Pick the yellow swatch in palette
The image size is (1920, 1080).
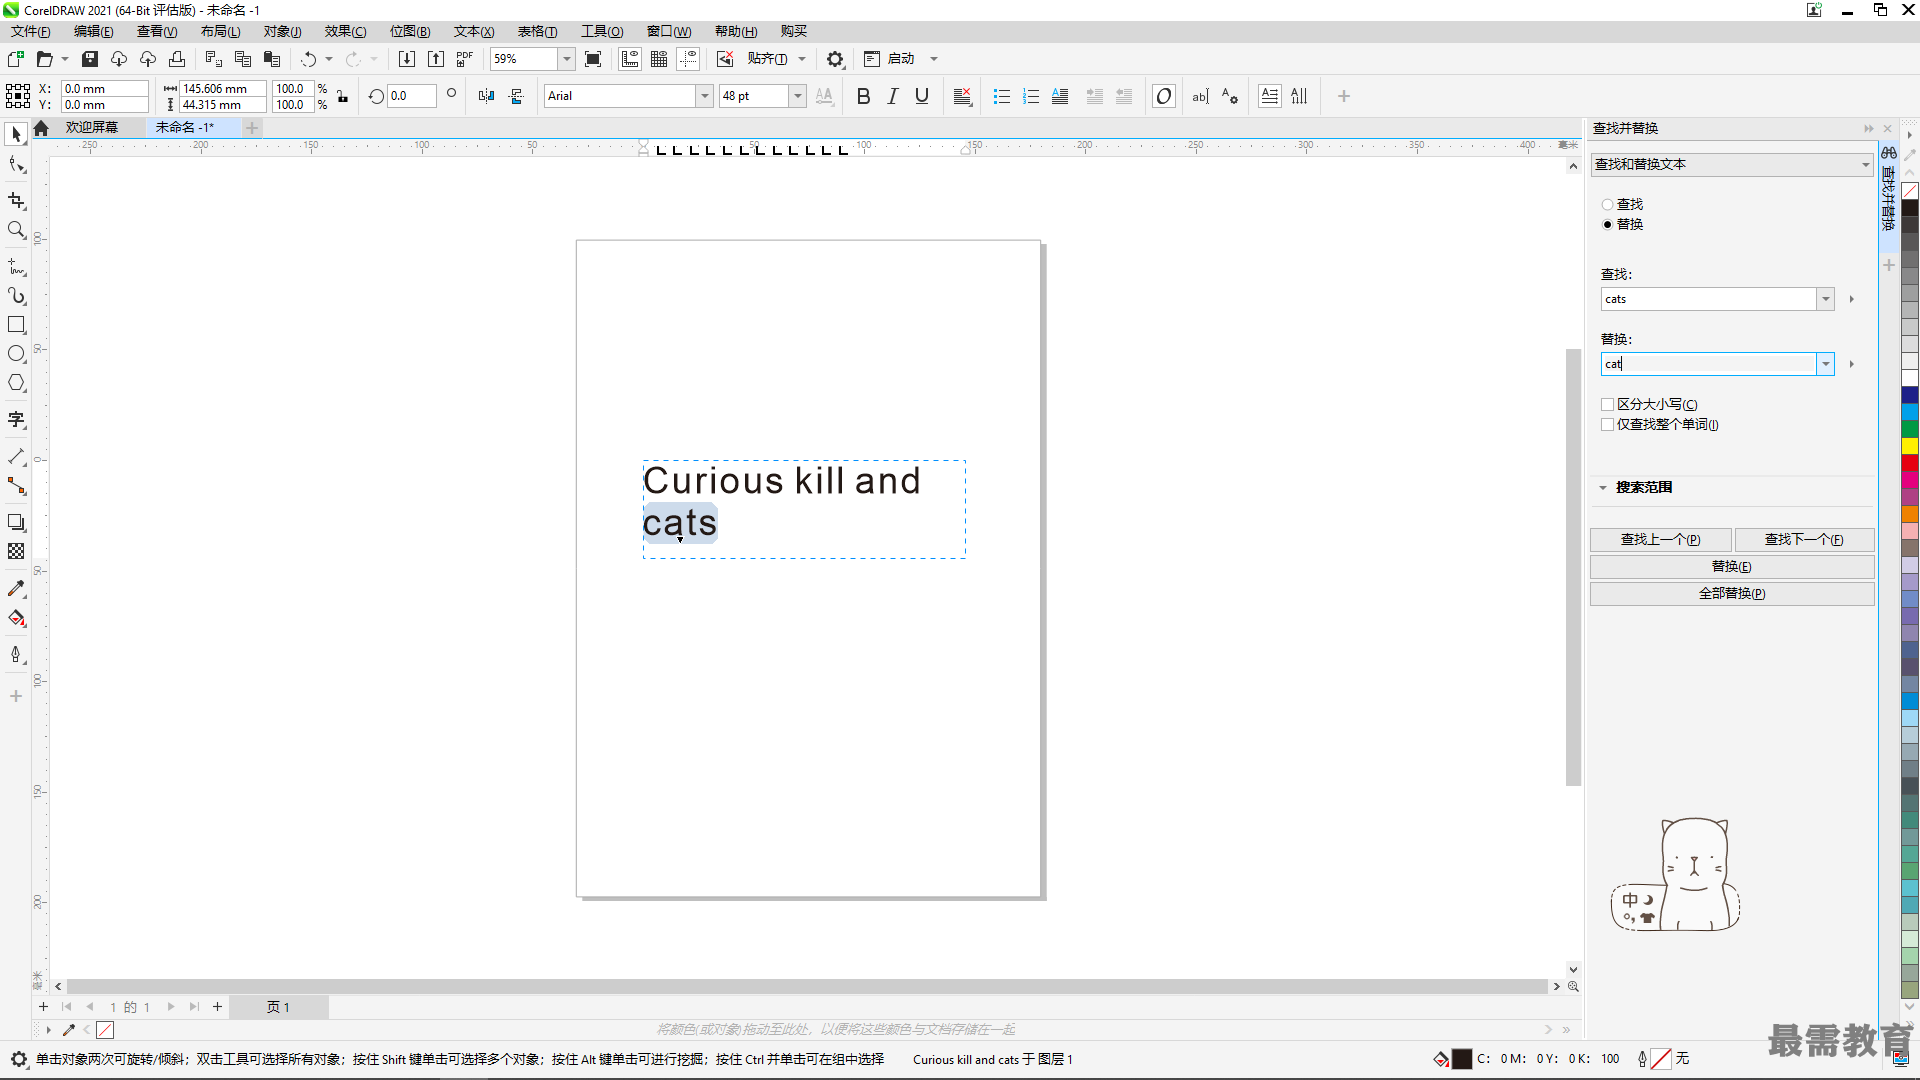click(1910, 446)
